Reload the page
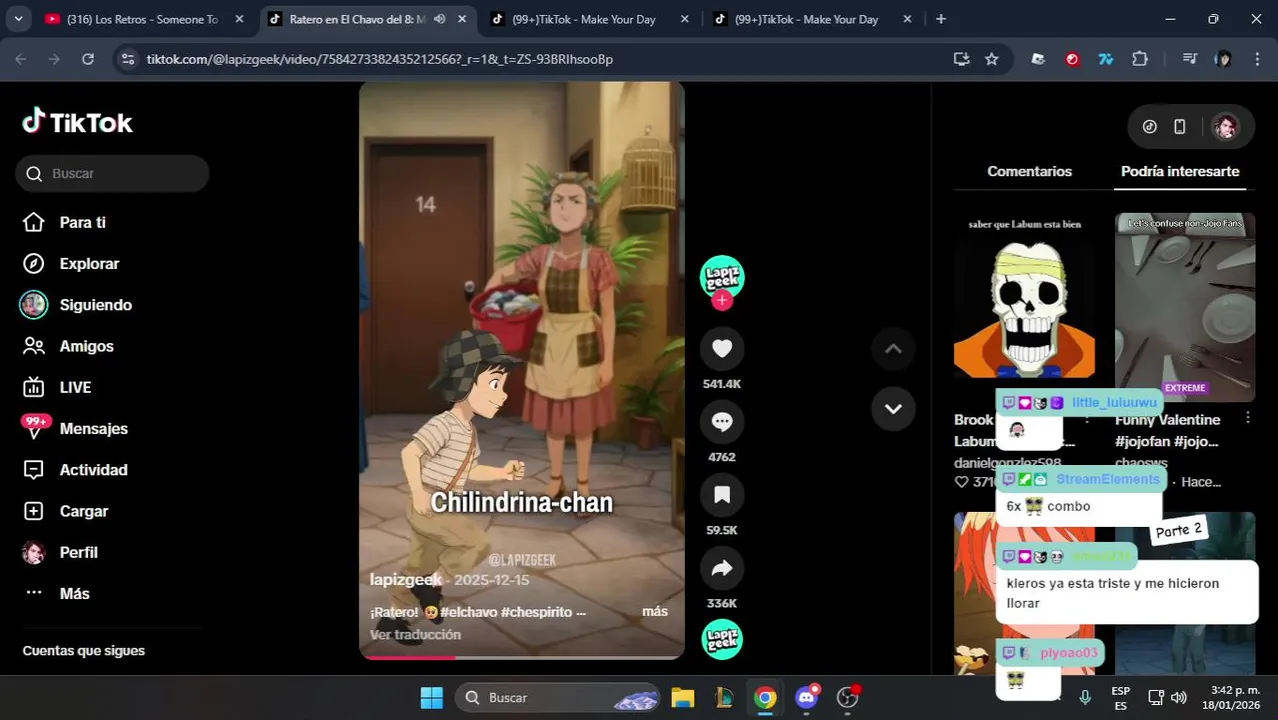This screenshot has height=720, width=1278. tap(88, 59)
